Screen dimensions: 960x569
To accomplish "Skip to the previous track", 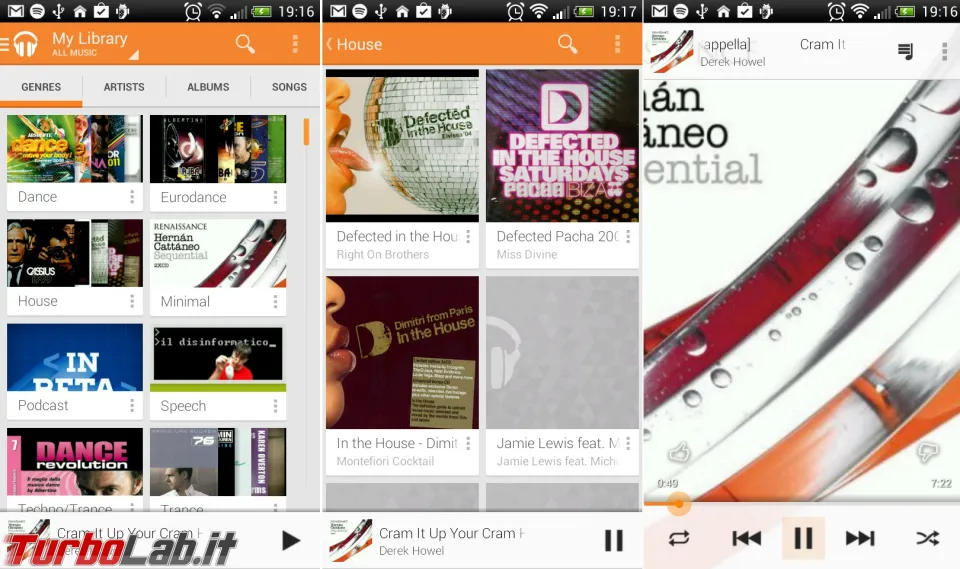I will (x=746, y=538).
